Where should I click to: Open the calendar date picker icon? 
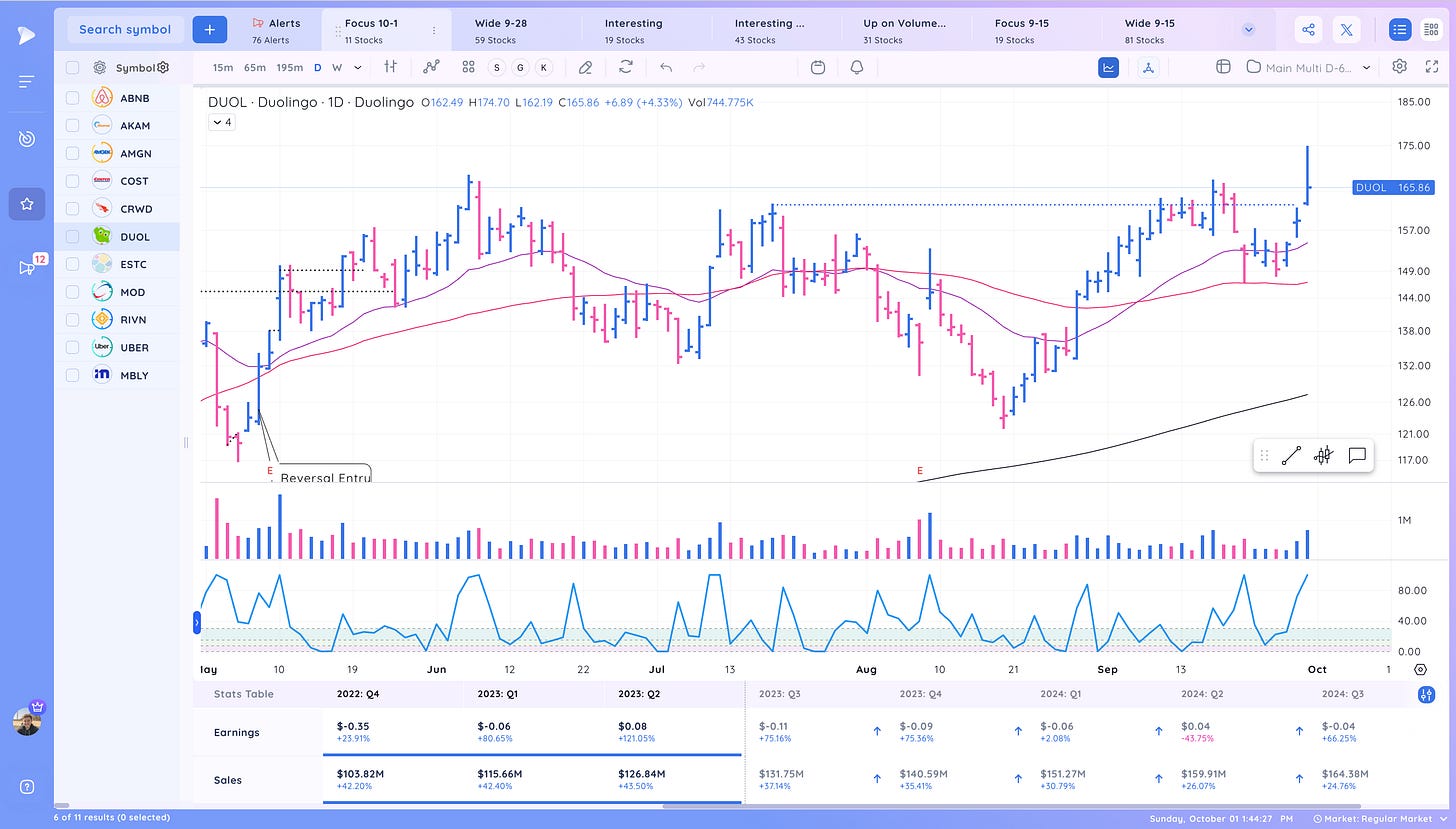[818, 67]
